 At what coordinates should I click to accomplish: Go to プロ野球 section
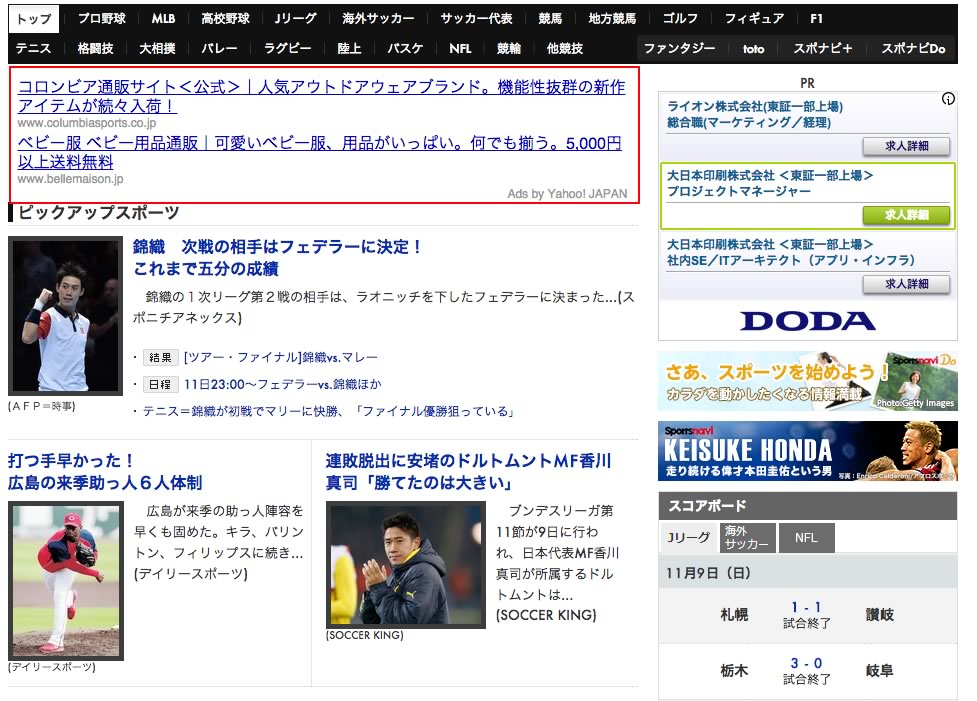[x=102, y=19]
